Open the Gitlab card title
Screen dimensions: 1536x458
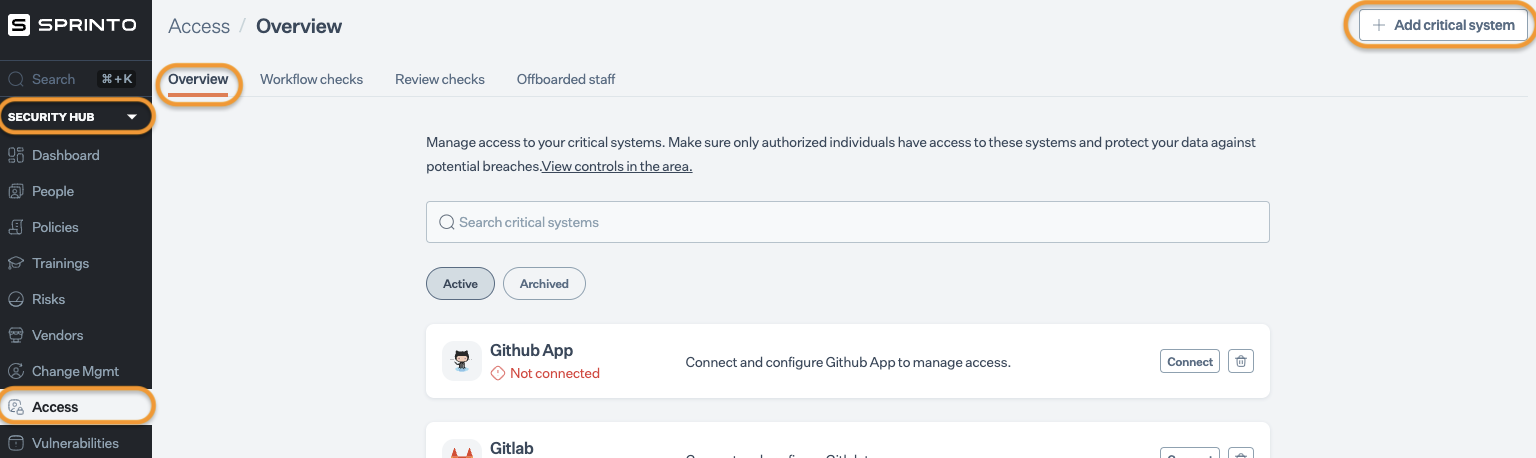click(x=512, y=448)
